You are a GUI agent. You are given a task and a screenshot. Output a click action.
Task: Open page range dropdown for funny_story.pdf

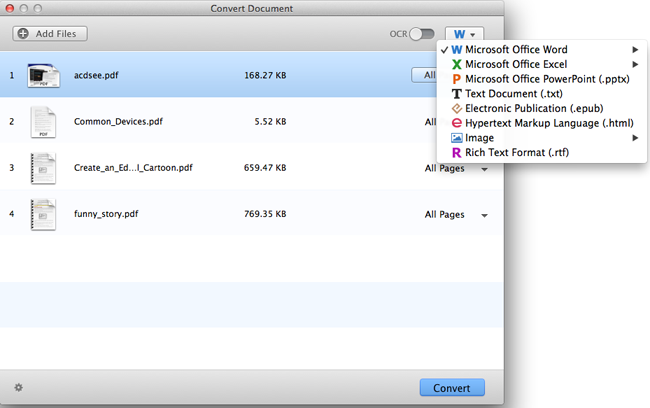pos(484,215)
